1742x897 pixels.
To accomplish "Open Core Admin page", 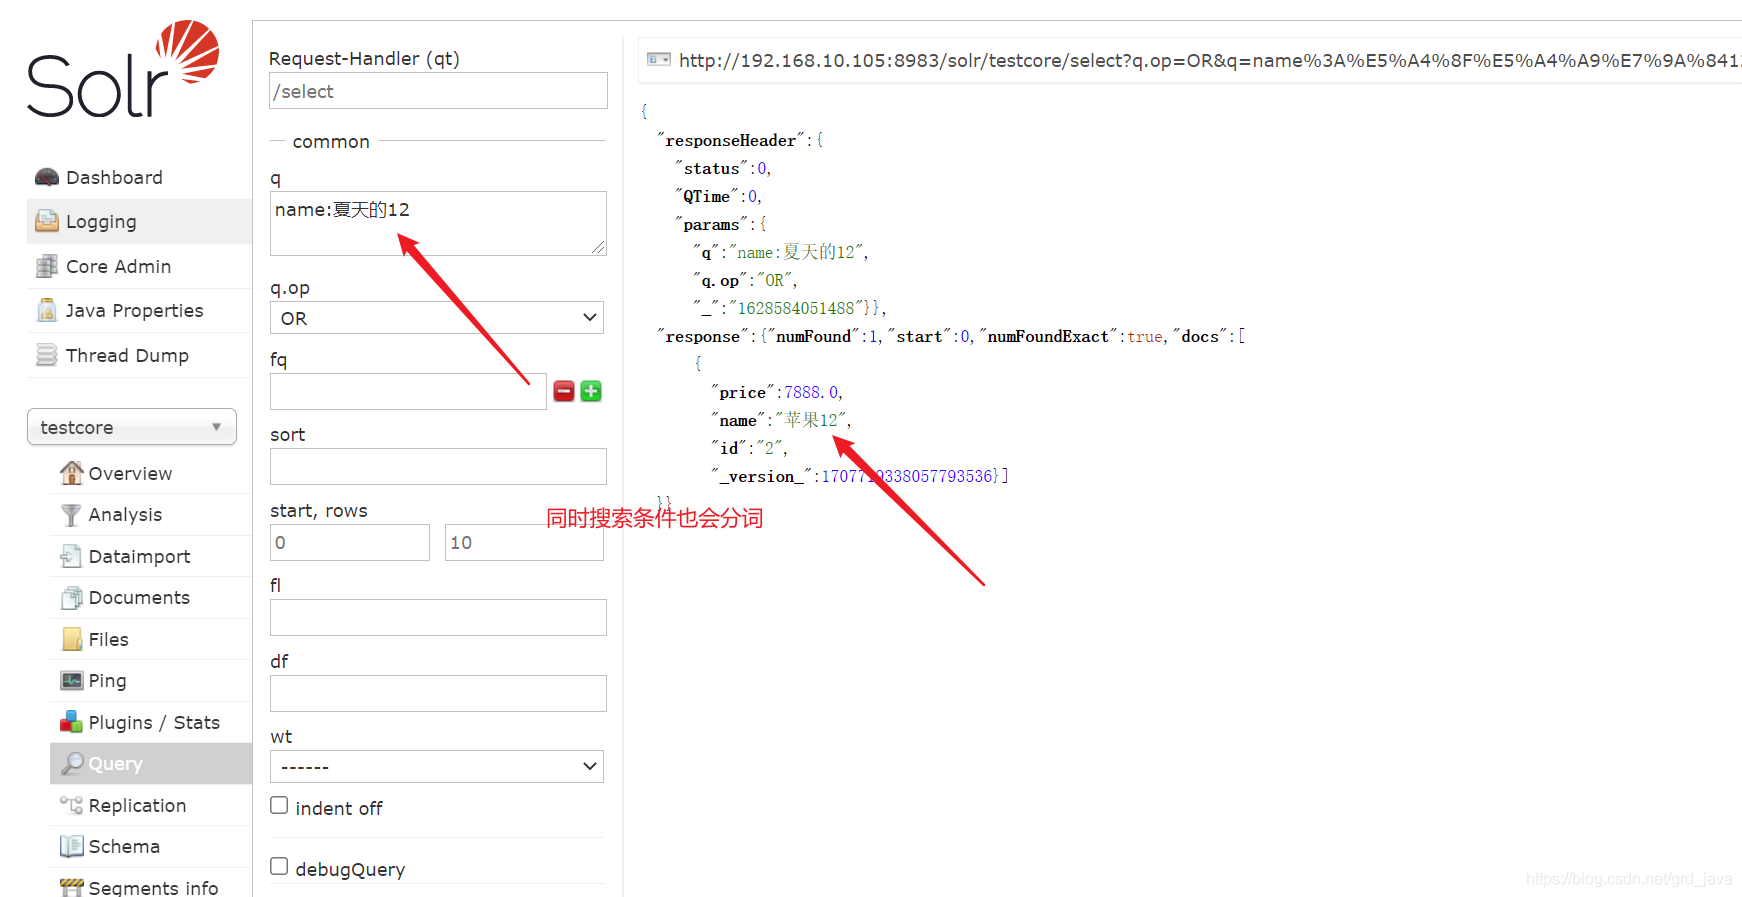I will [x=118, y=266].
